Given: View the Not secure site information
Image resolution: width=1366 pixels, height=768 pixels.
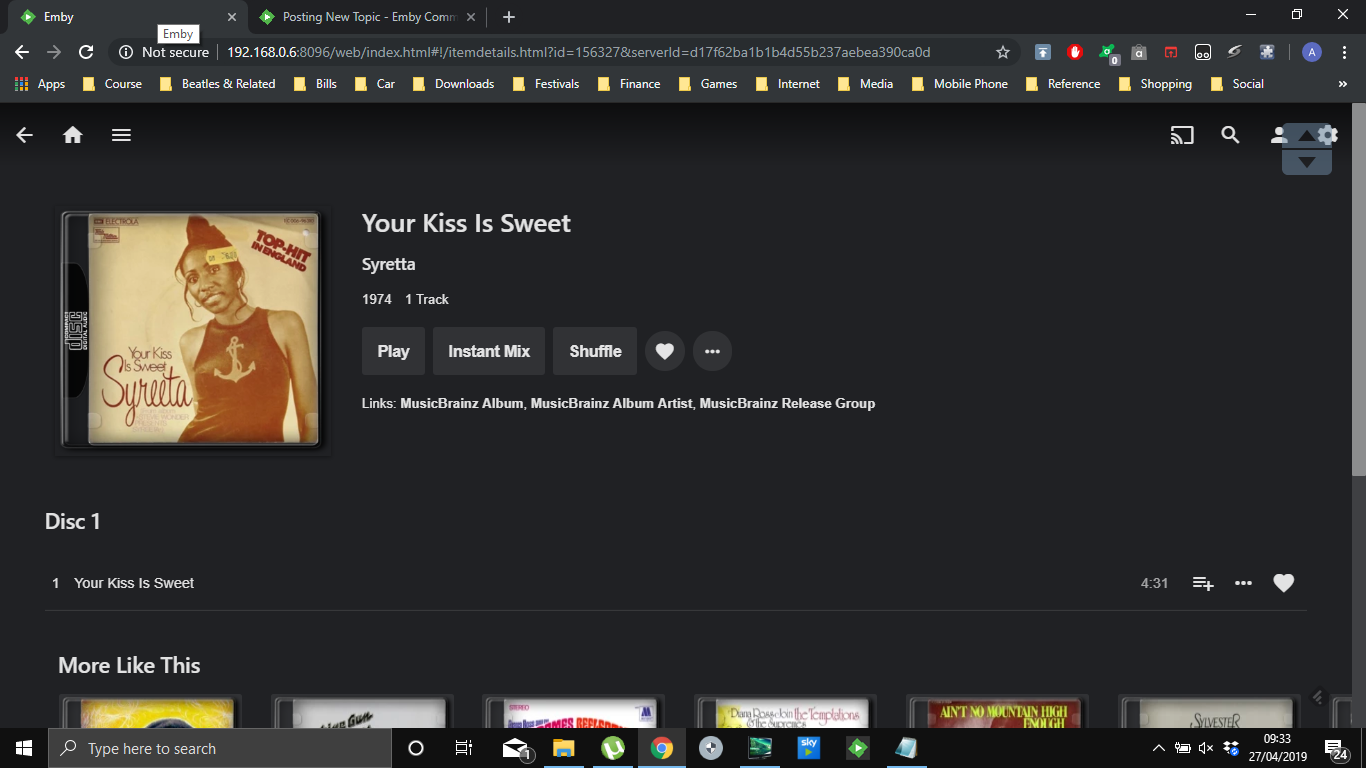Looking at the screenshot, I should (165, 52).
